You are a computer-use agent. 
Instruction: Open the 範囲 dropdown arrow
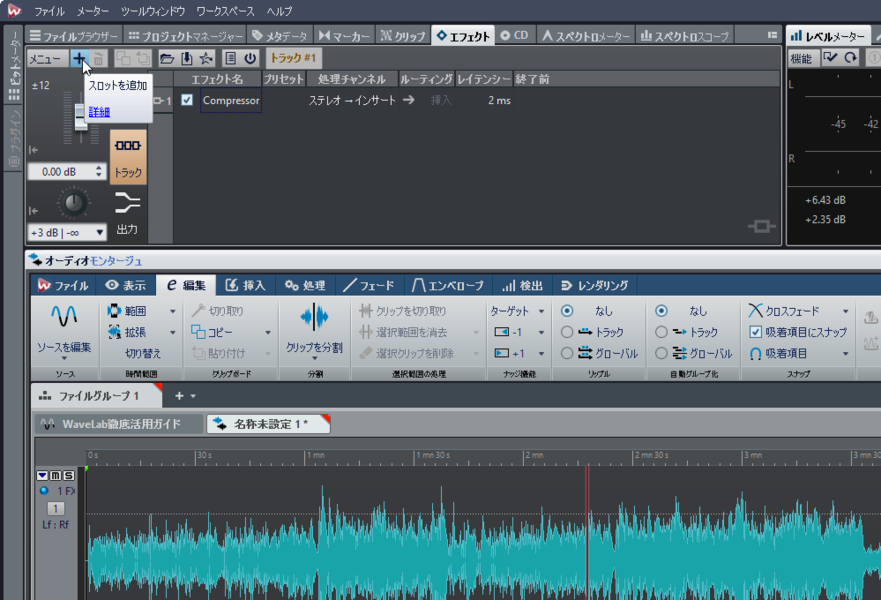[x=172, y=311]
